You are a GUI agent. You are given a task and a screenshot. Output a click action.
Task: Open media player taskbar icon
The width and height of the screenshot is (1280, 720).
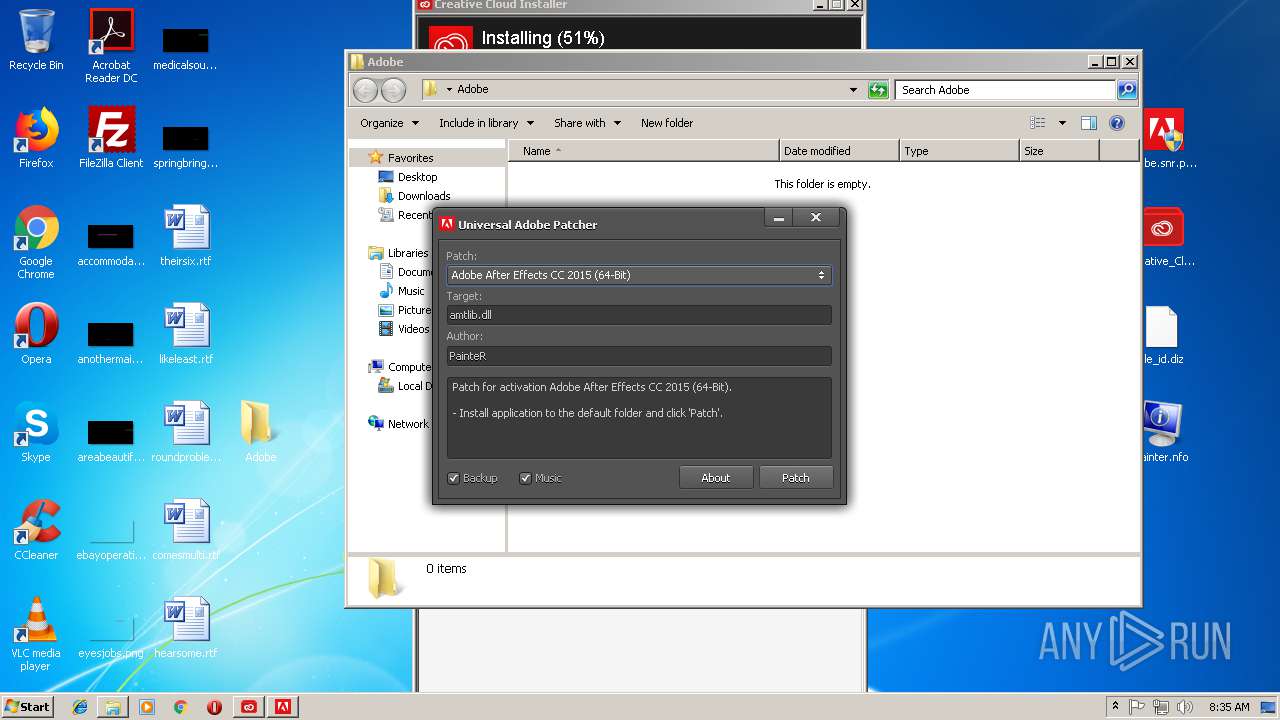tap(147, 707)
